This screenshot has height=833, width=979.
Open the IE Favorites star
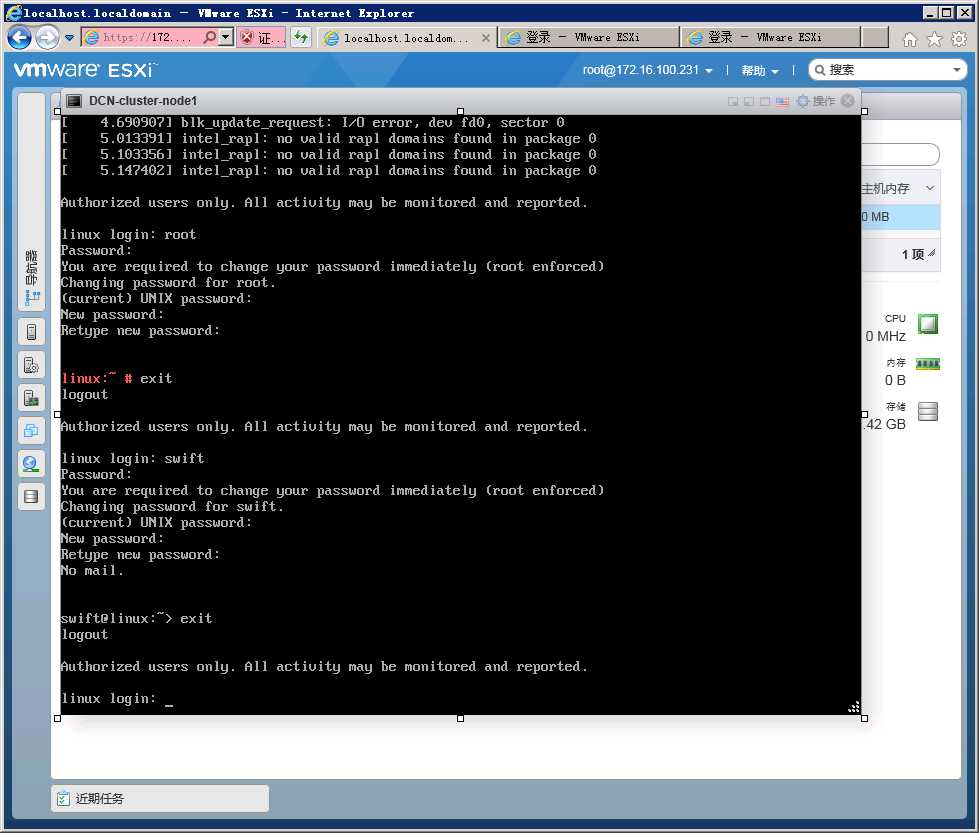coord(935,39)
